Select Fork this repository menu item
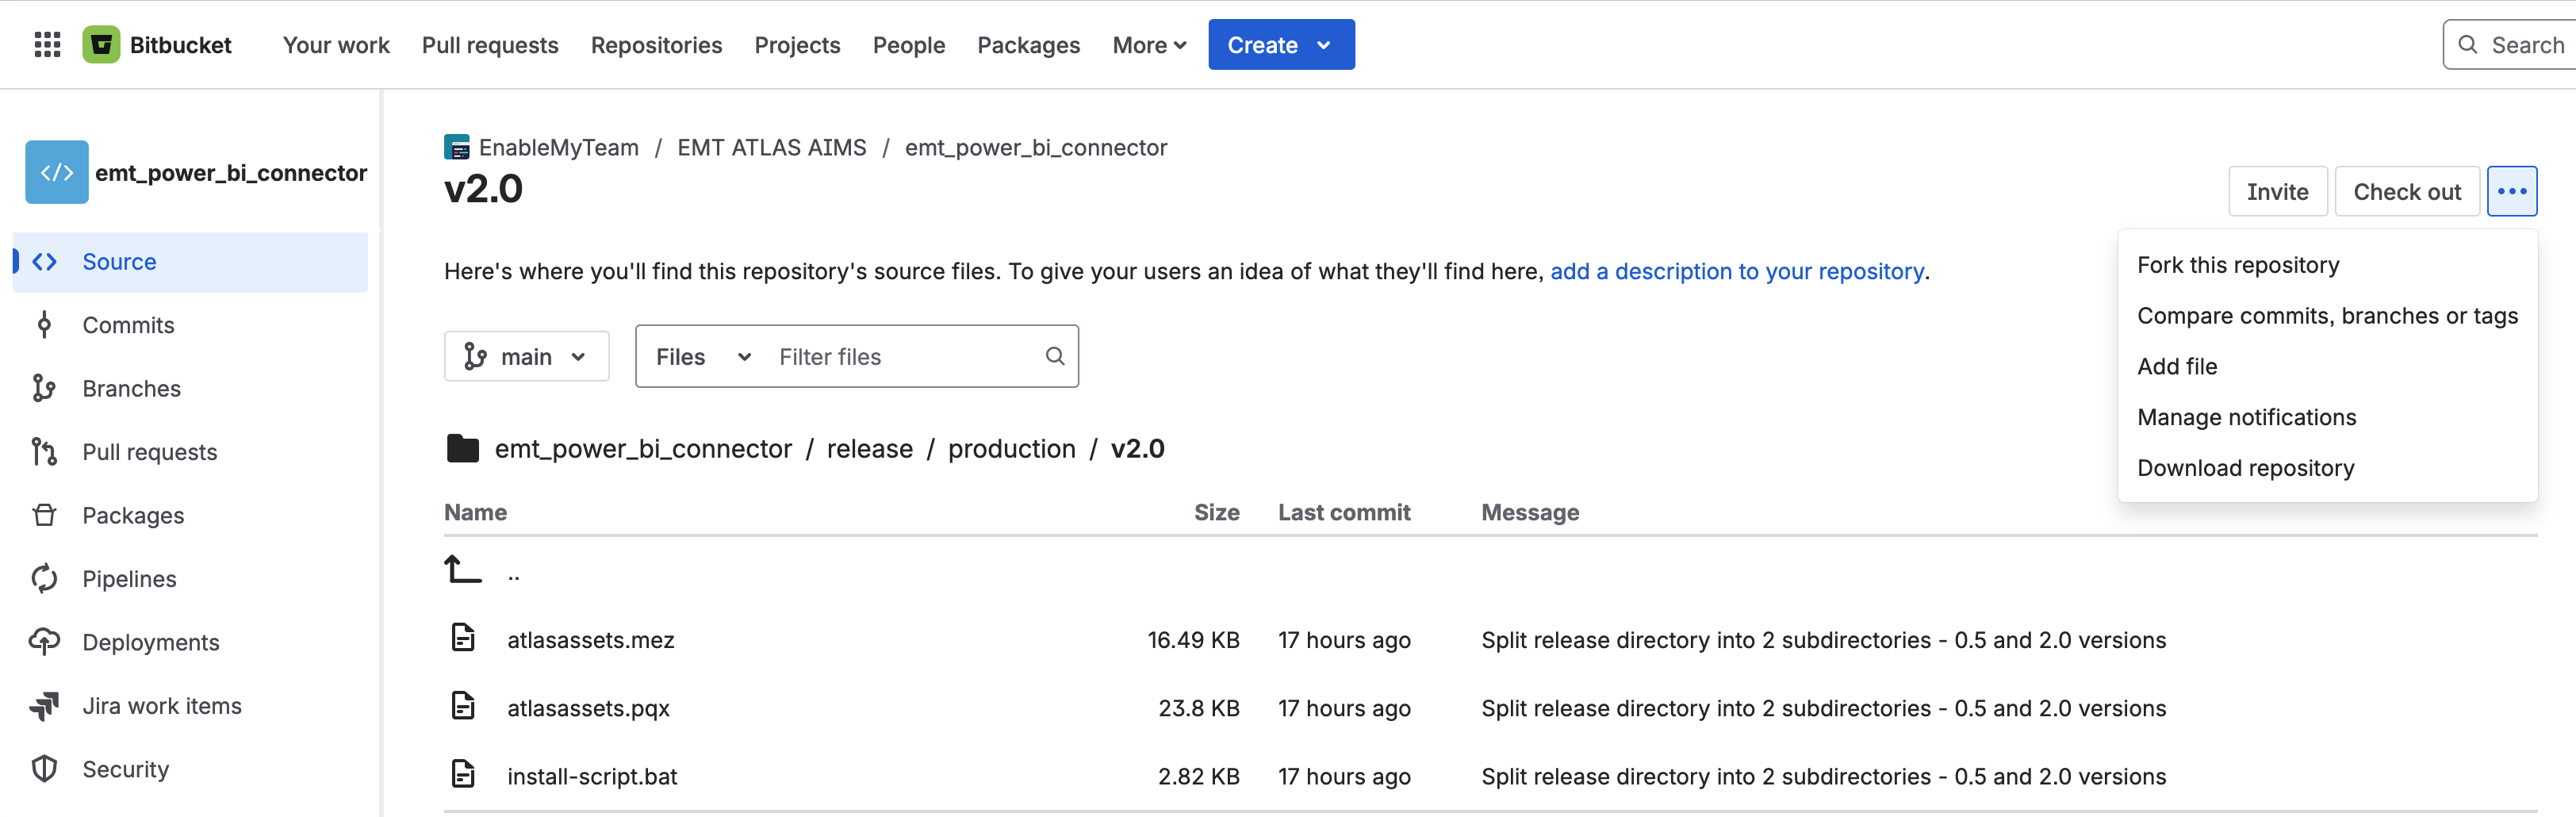 (x=2238, y=265)
